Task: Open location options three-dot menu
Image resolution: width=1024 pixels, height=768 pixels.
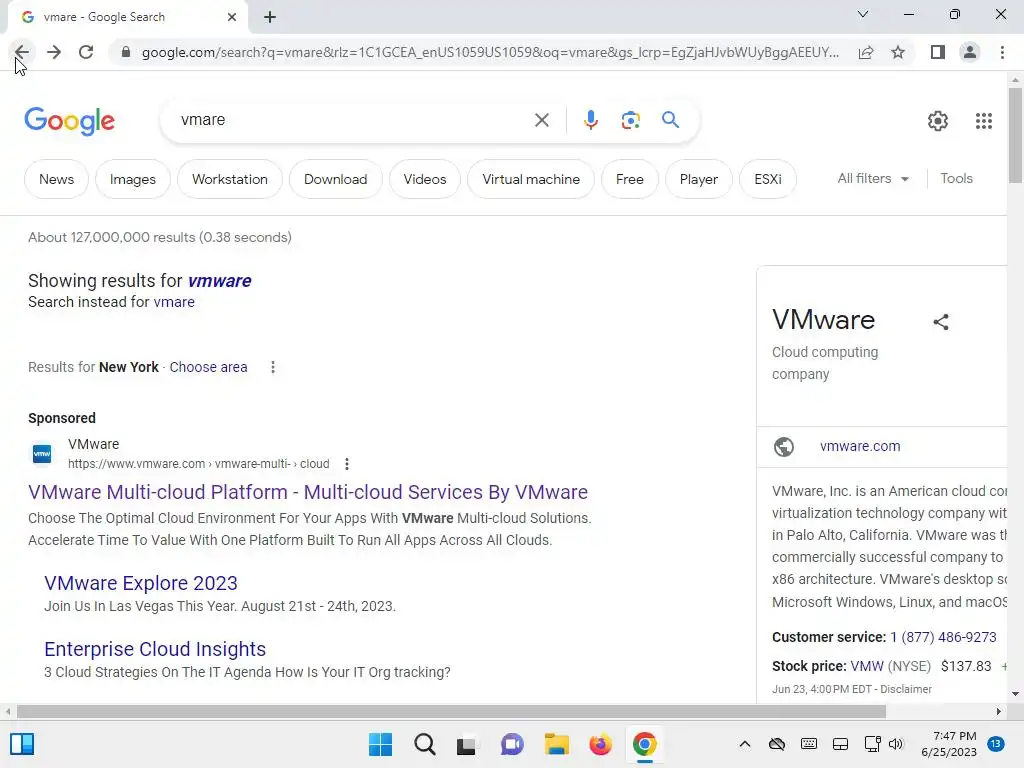Action: click(273, 367)
